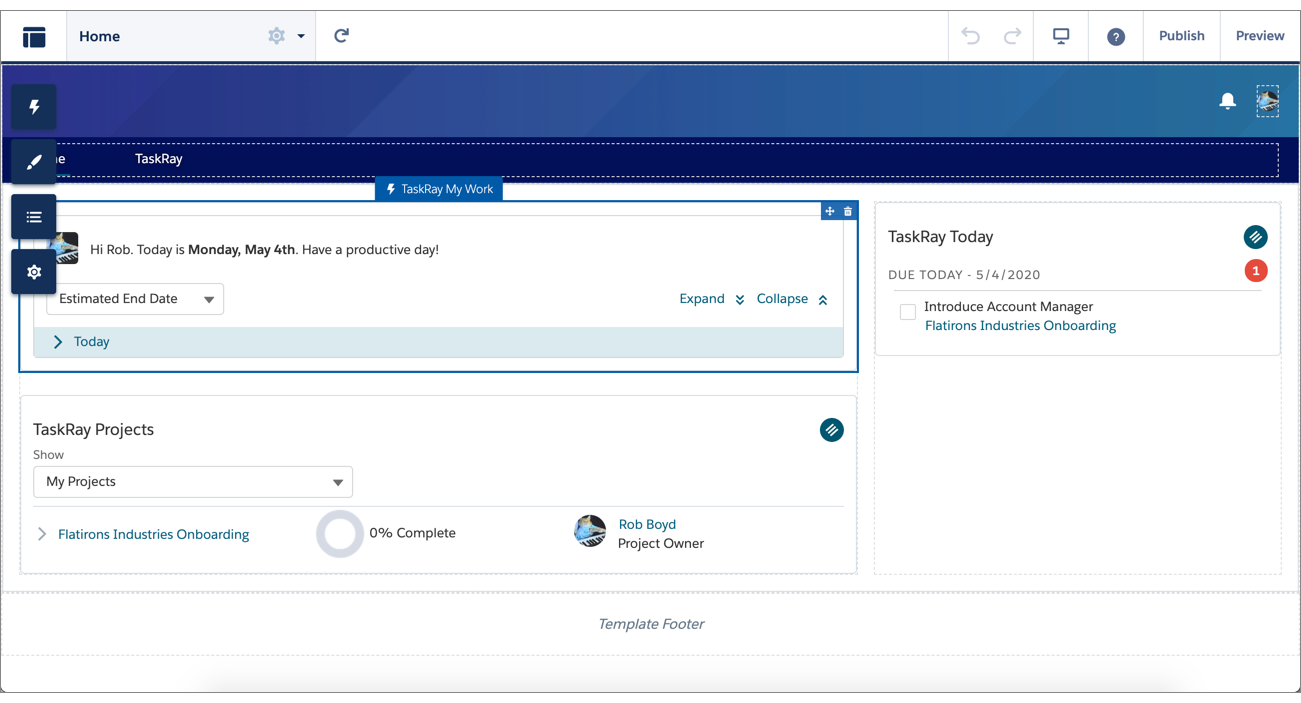Click the "Hi Rob" greeting message

(264, 250)
